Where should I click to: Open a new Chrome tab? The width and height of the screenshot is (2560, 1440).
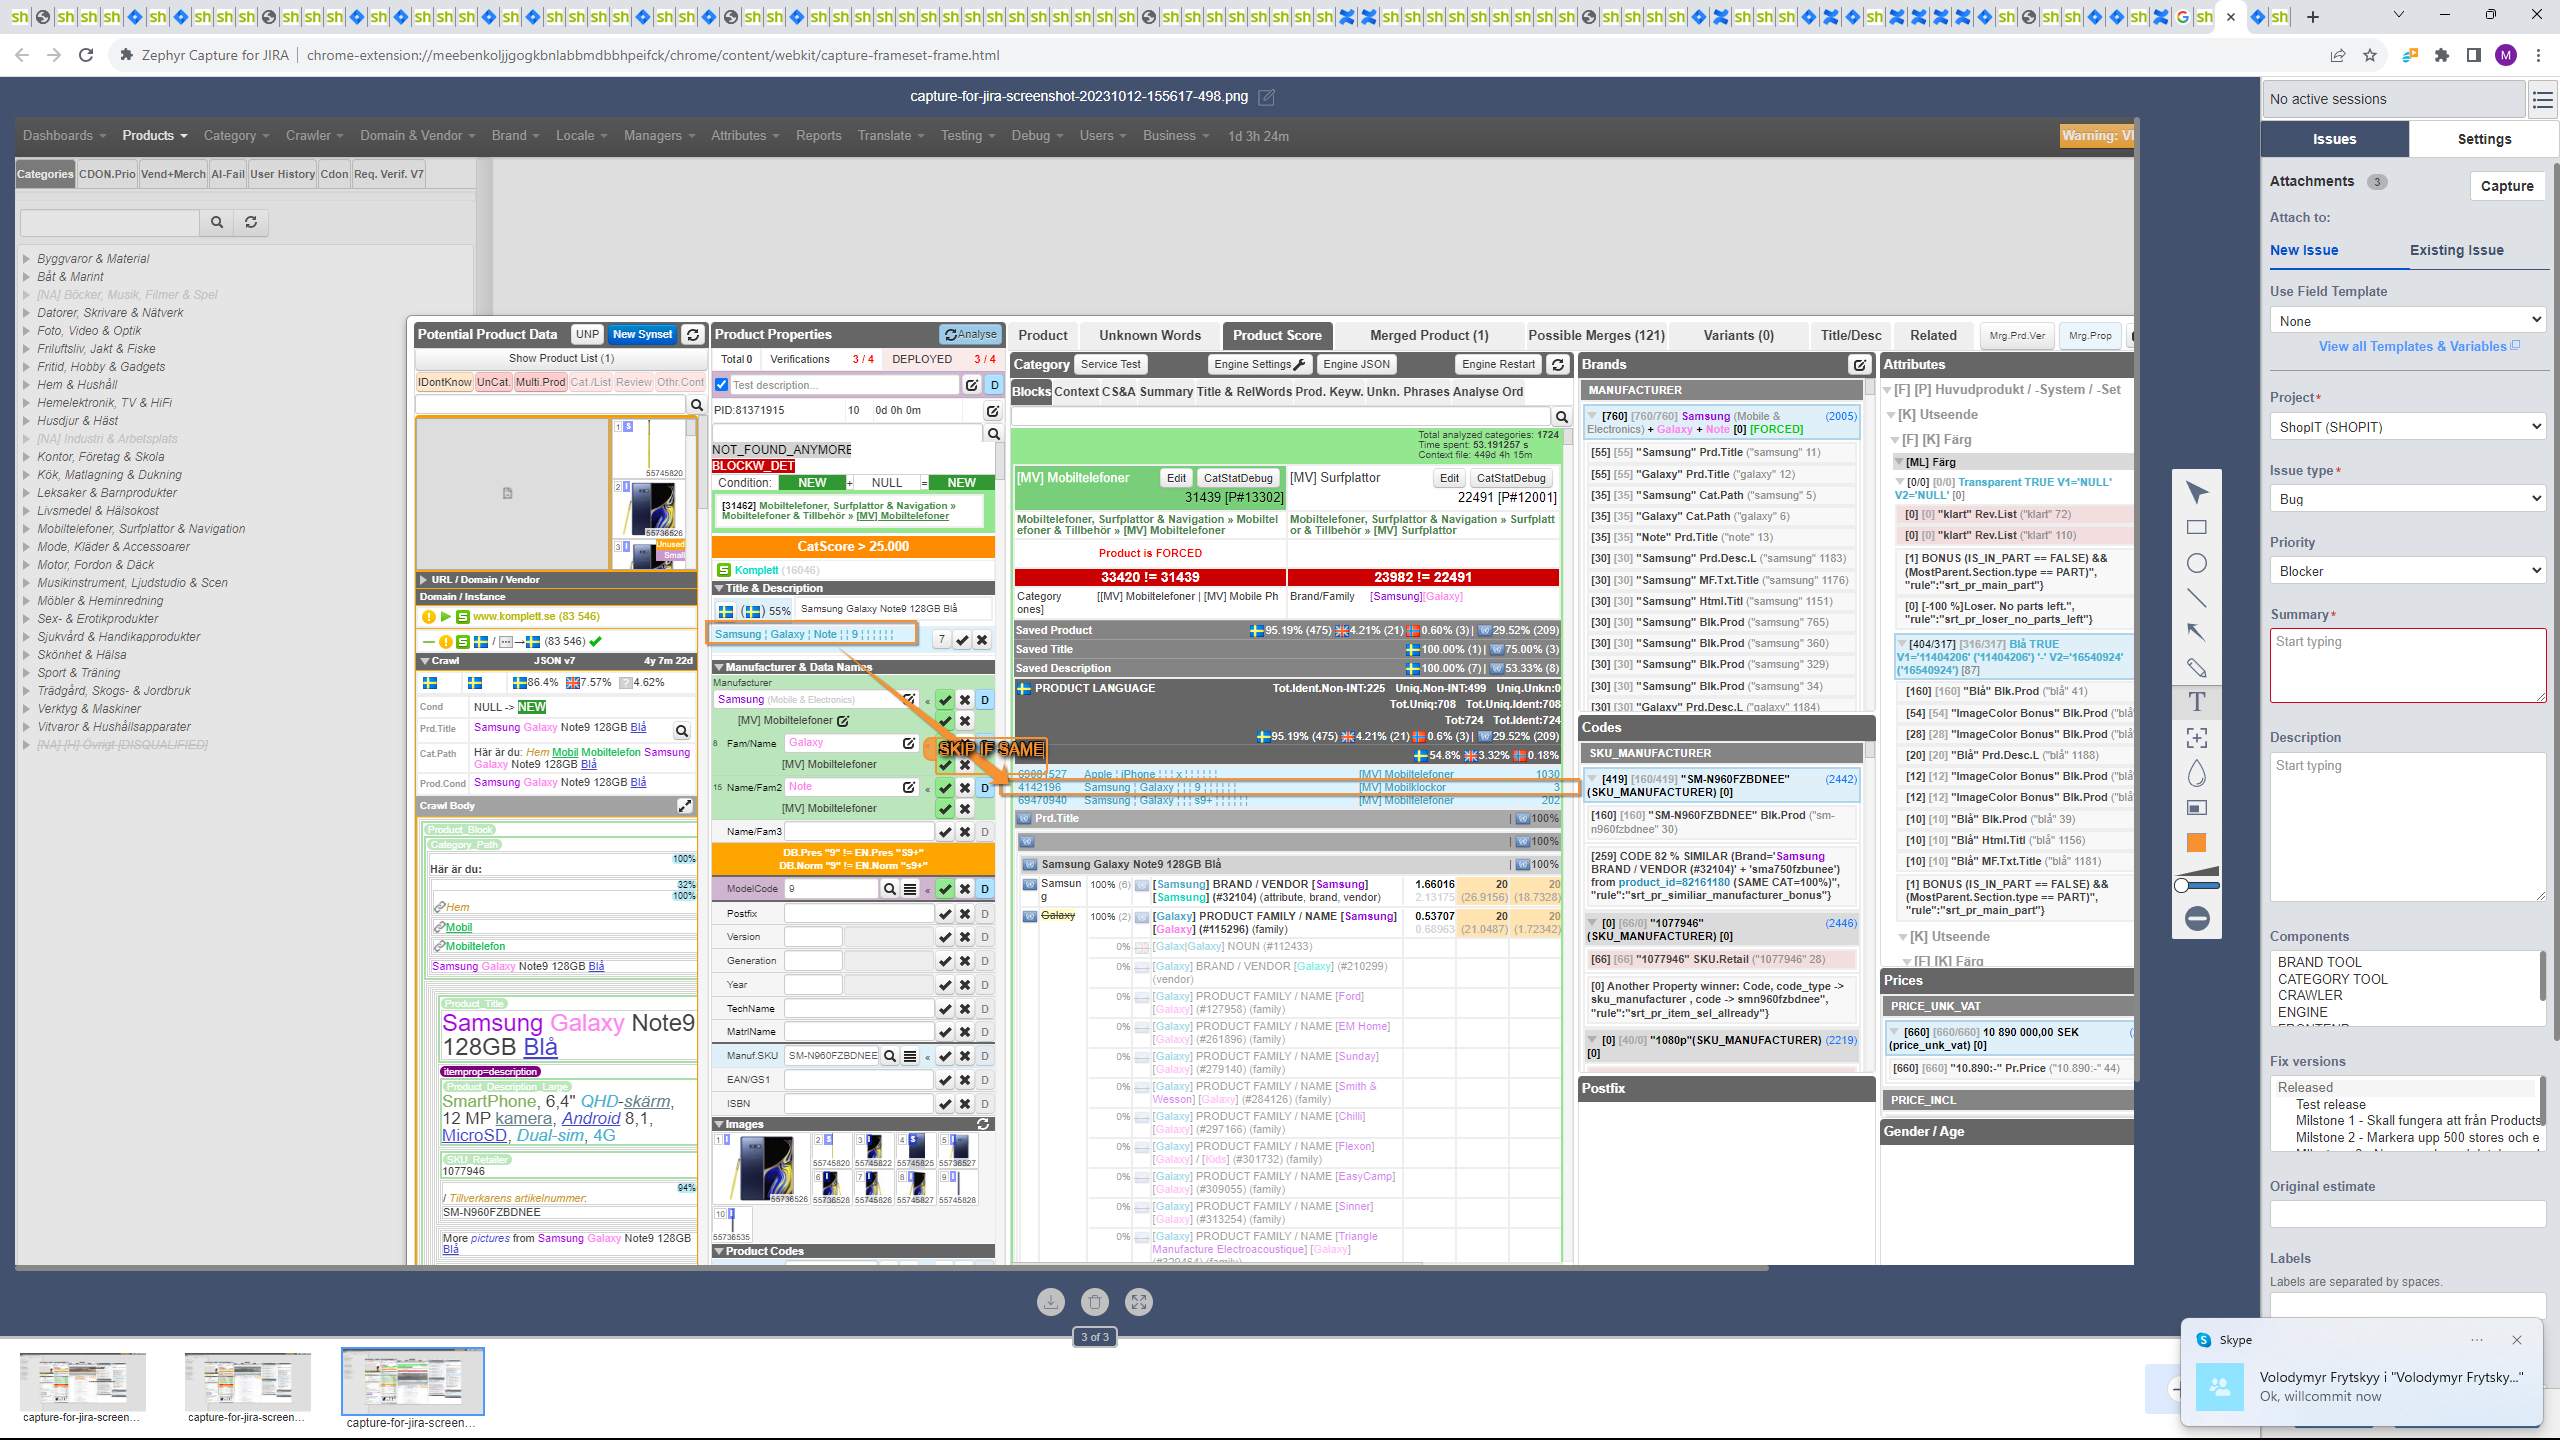[2312, 16]
